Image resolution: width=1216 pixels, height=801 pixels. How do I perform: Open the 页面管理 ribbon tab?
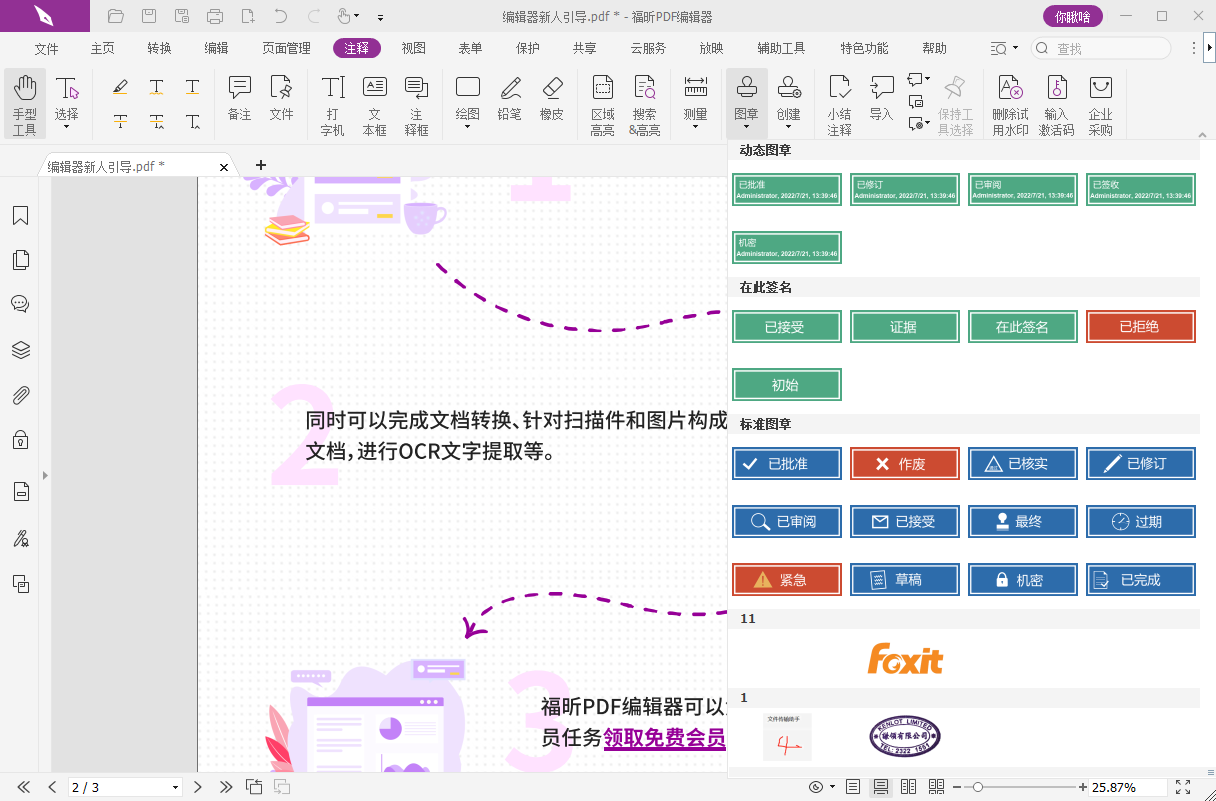[286, 48]
